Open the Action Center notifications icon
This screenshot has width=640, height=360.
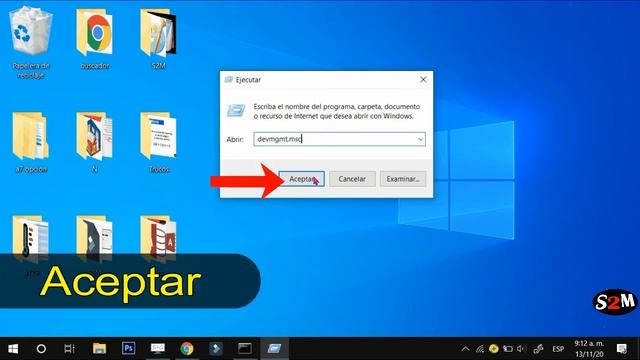622,349
